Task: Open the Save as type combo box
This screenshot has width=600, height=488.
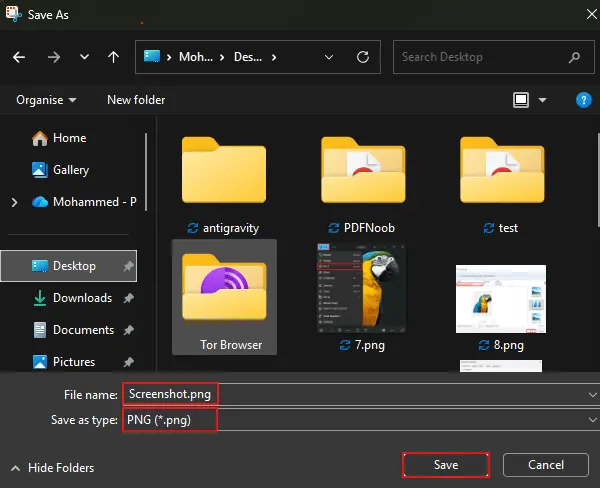Action: point(360,420)
